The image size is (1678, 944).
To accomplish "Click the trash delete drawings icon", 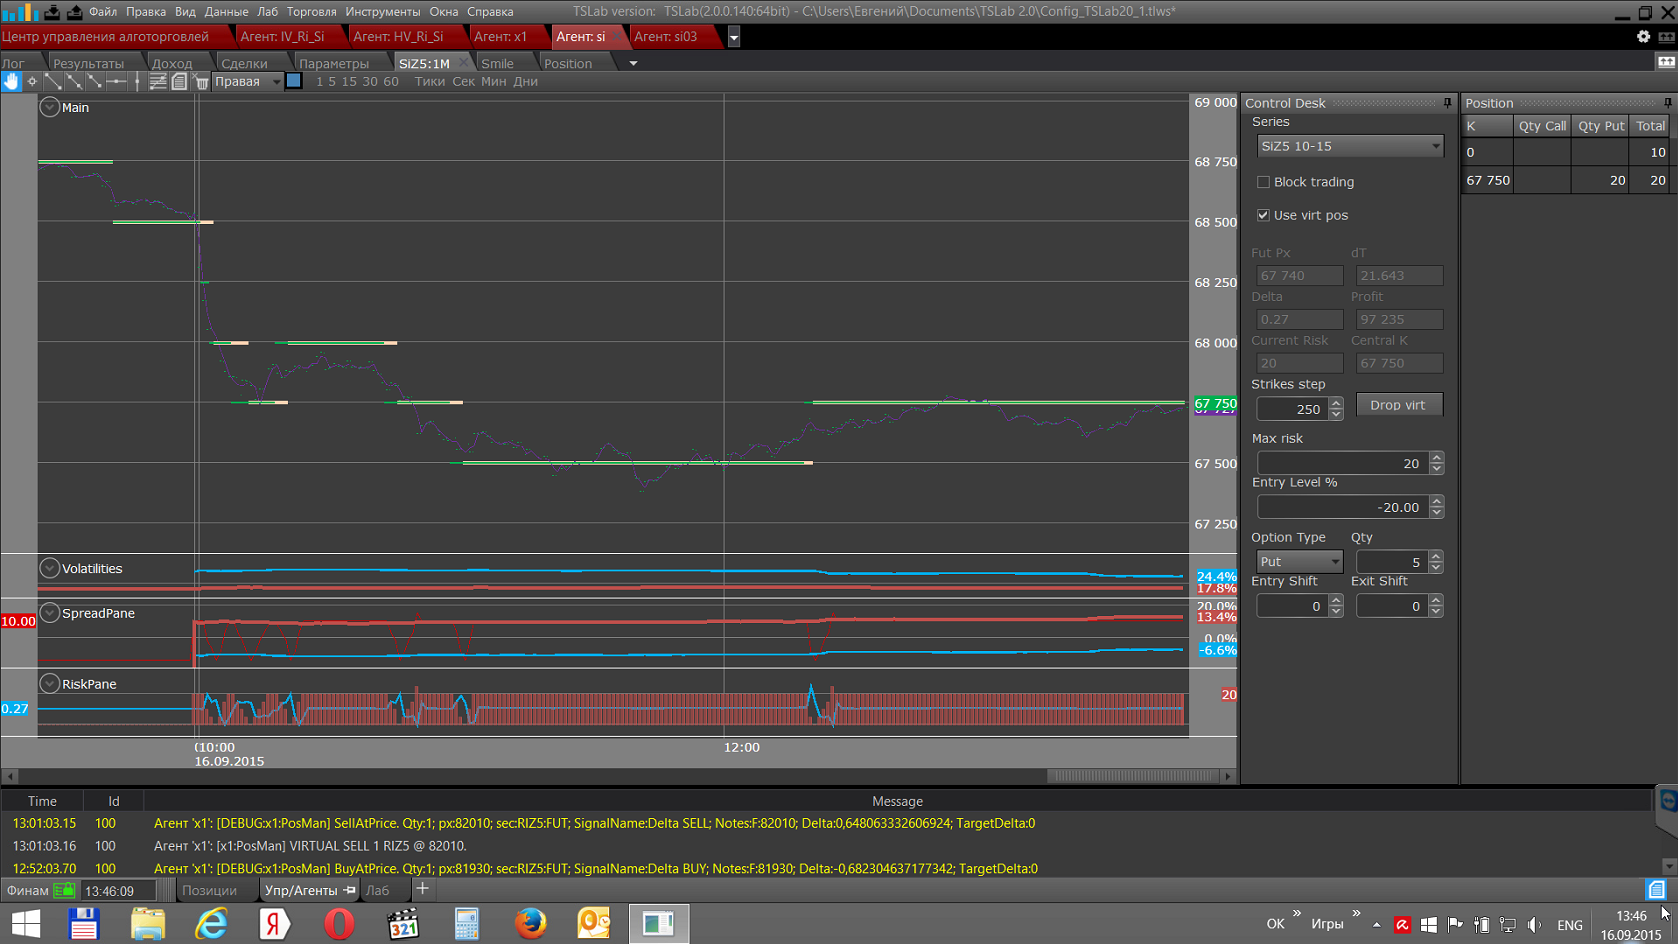I will (201, 82).
